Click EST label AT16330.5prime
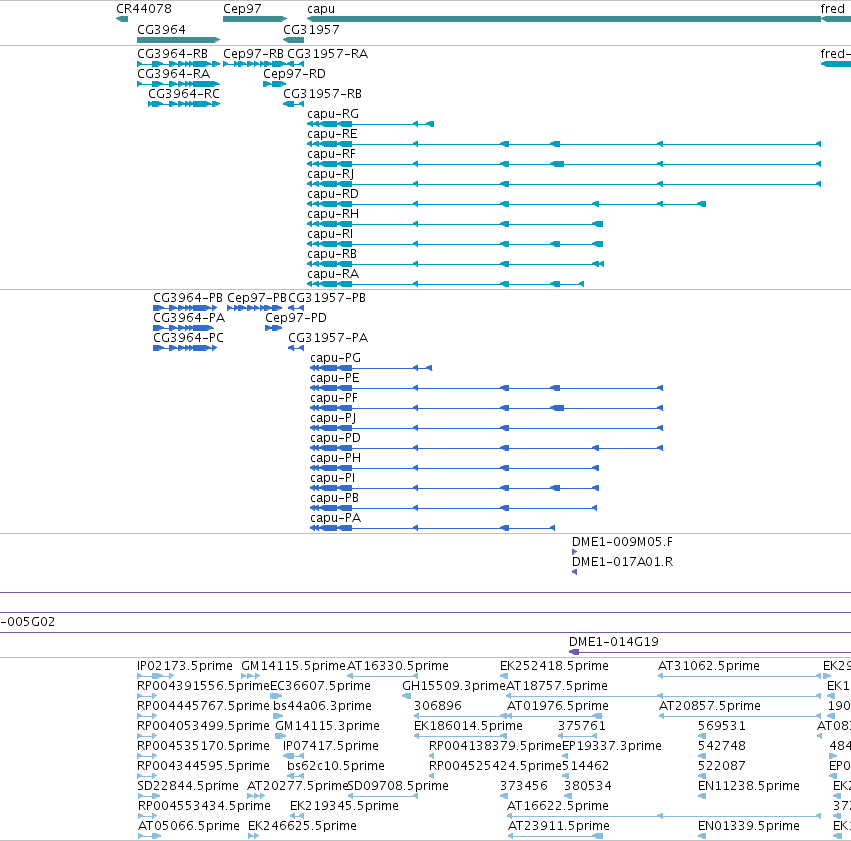The width and height of the screenshot is (851, 841). coord(398,666)
